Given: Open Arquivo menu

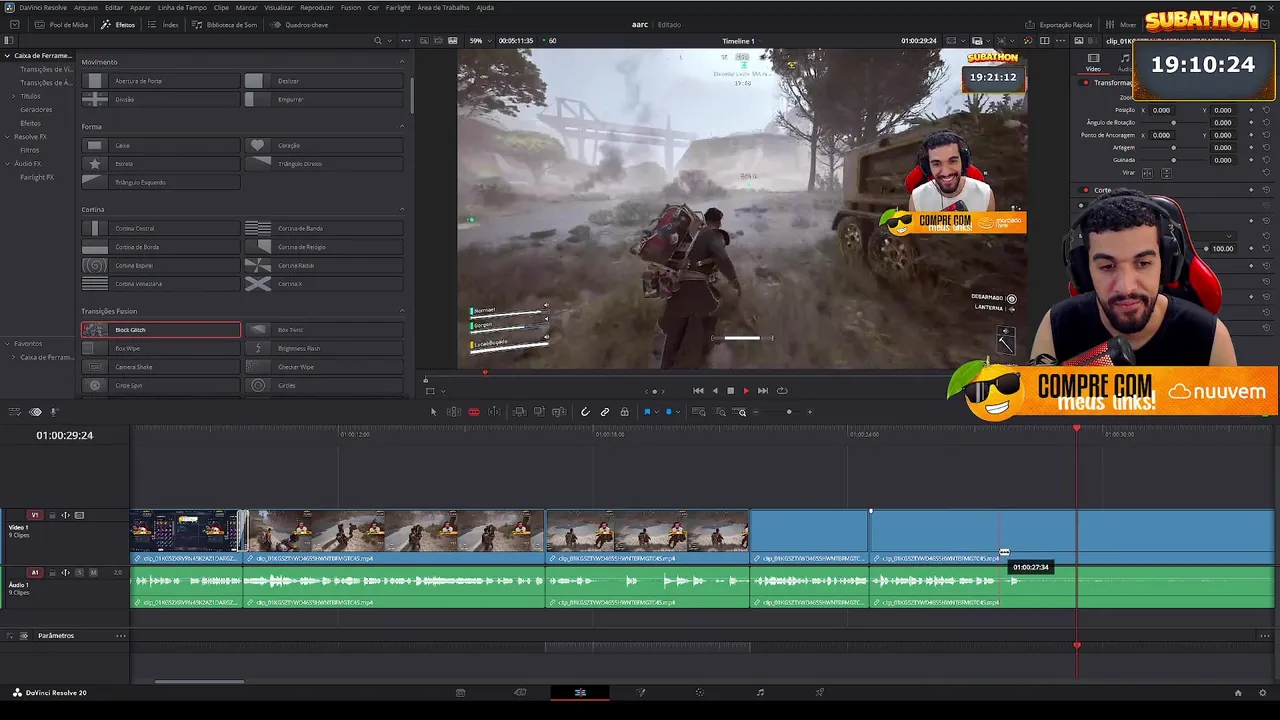Looking at the screenshot, I should pos(86,7).
